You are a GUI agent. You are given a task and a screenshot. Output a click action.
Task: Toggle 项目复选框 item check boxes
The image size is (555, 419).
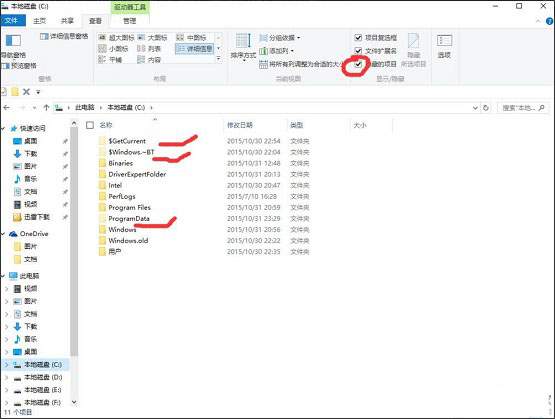coord(358,38)
